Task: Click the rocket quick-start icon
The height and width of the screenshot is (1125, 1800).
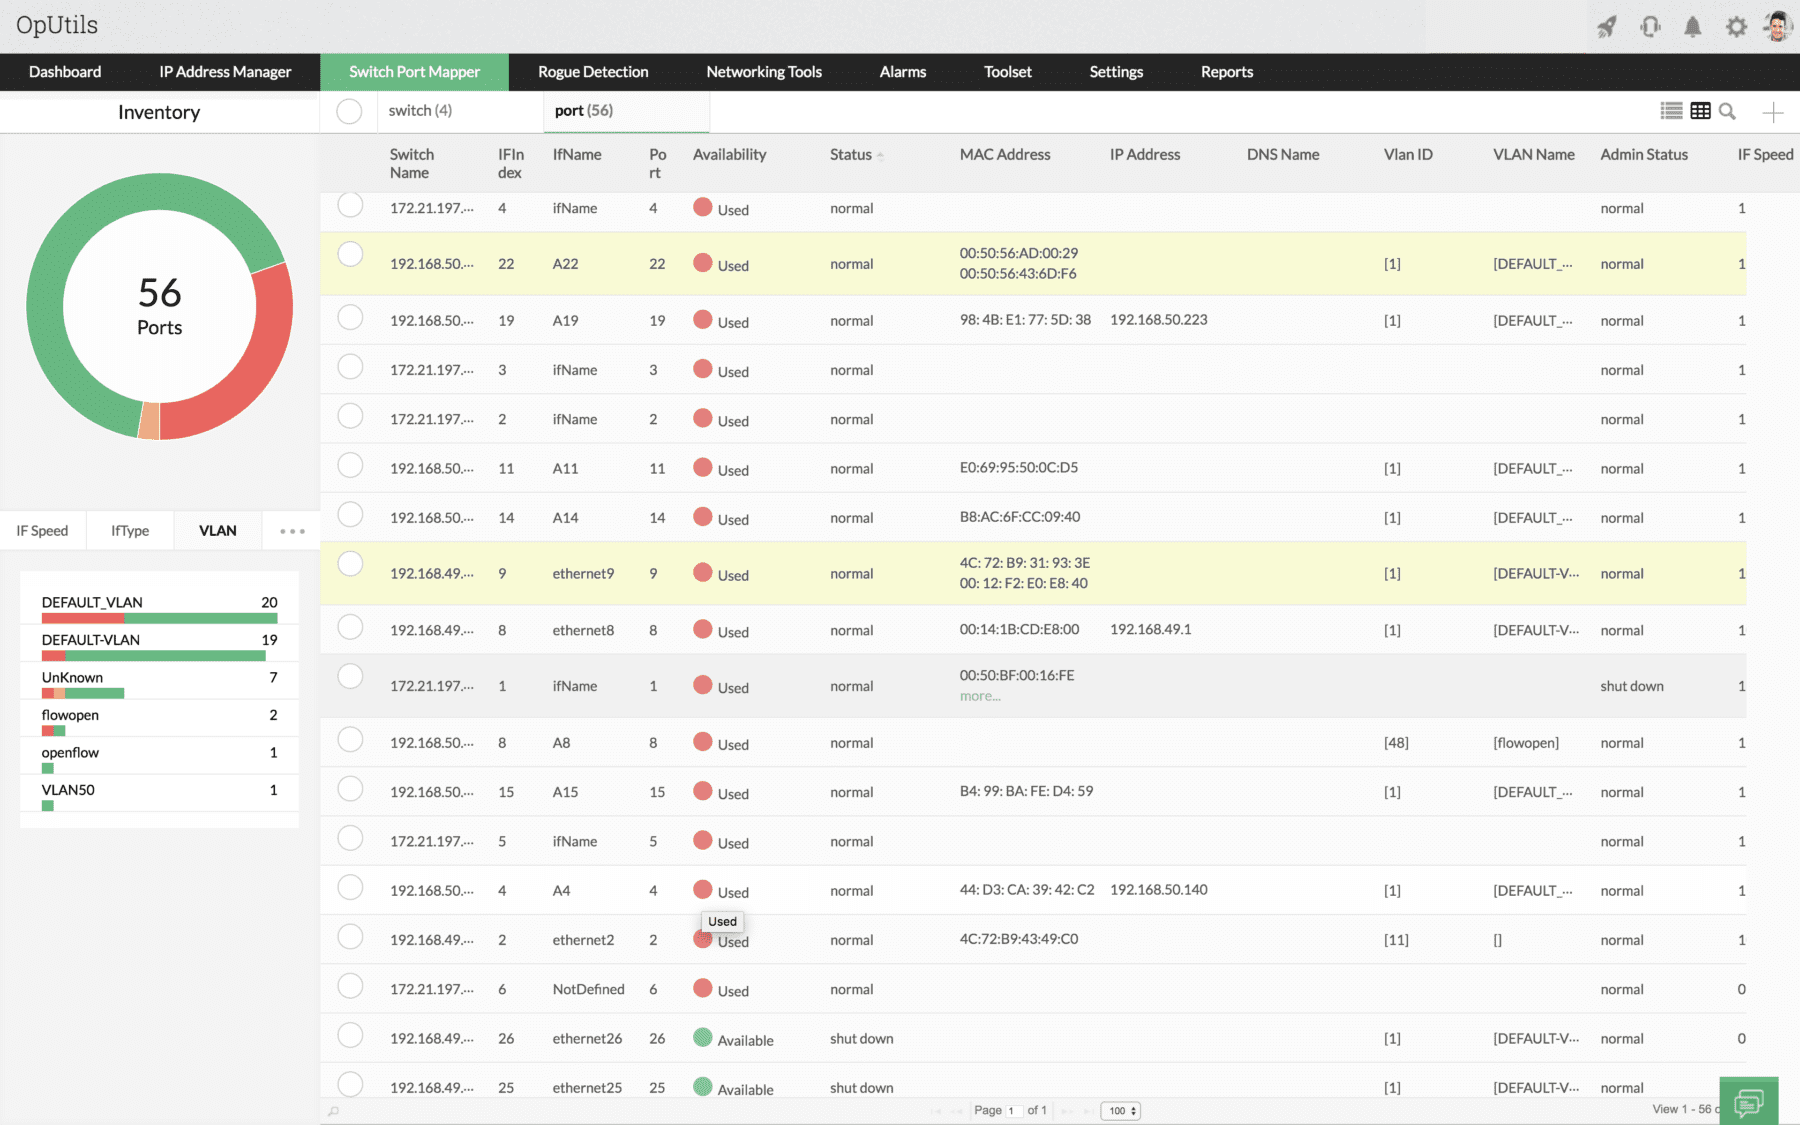Action: (1607, 27)
